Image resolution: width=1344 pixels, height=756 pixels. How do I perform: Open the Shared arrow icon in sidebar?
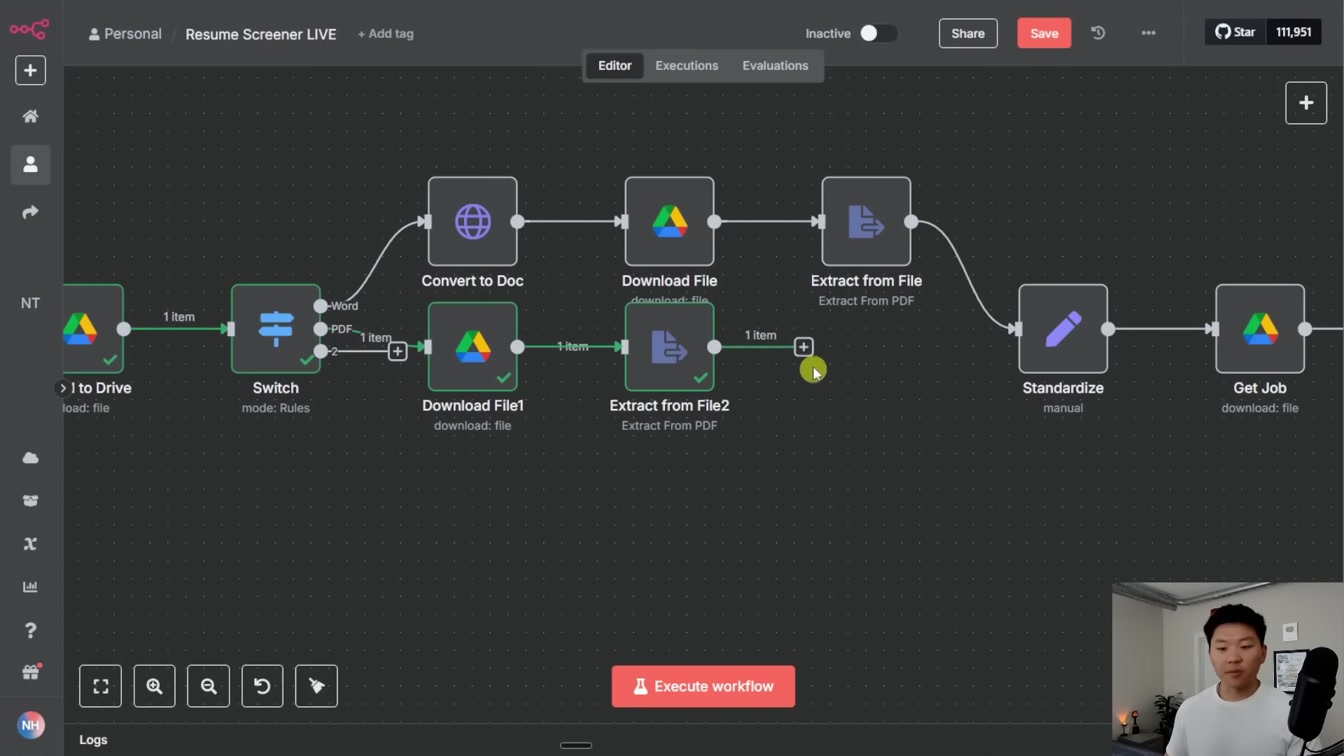(30, 212)
